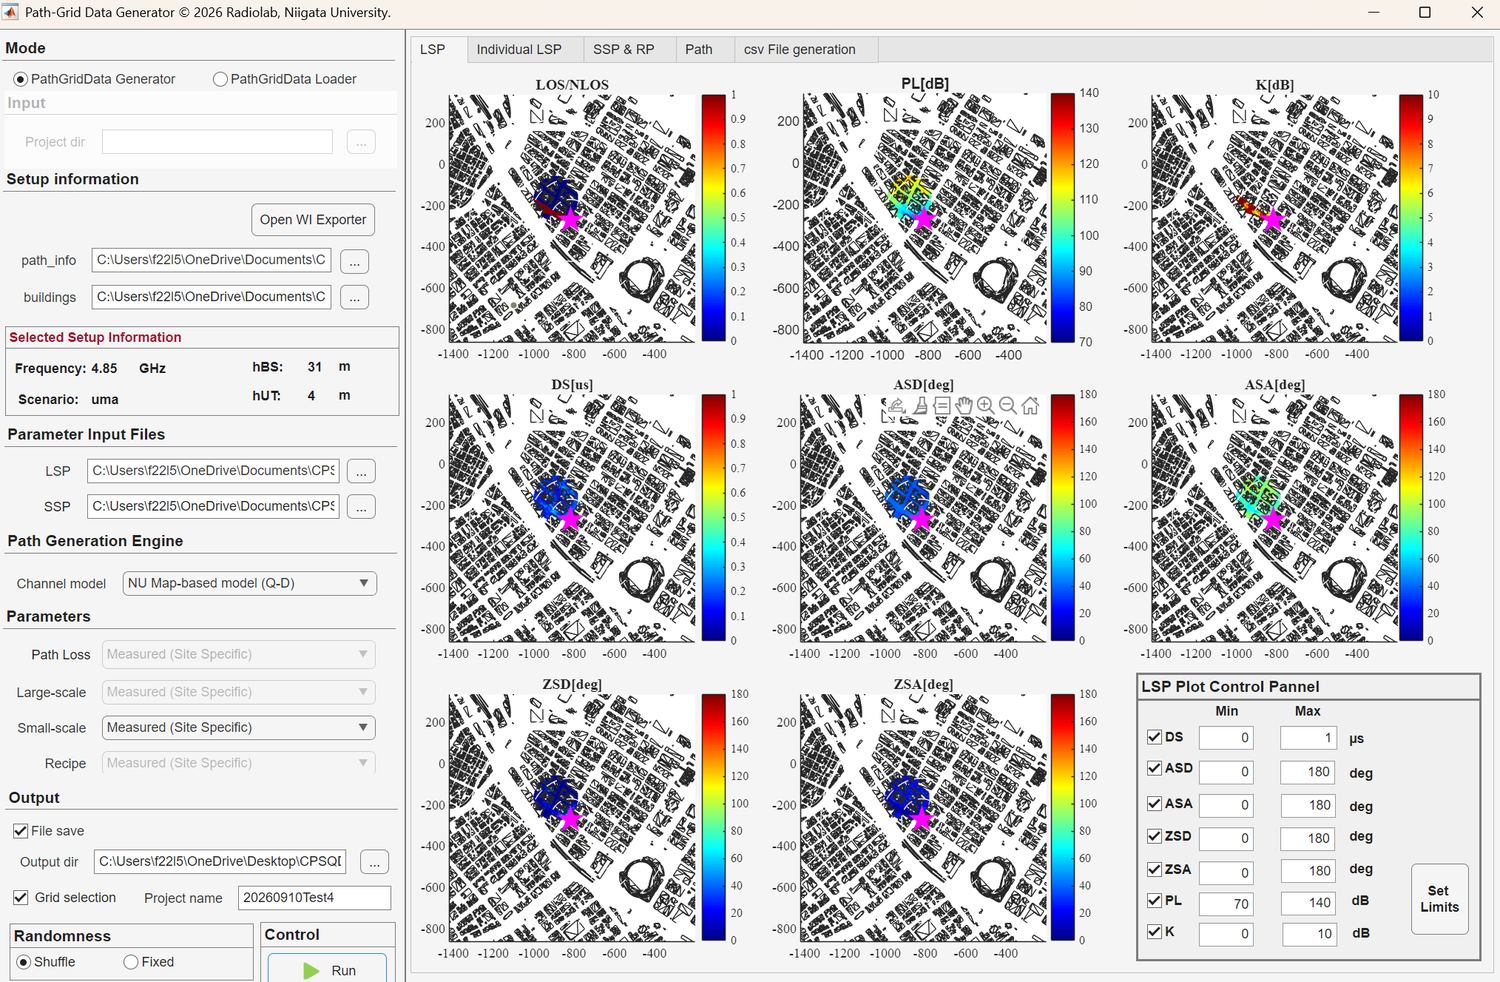Click the magenta star marker in LOS/NLOS plot
The width and height of the screenshot is (1500, 982).
pos(569,219)
